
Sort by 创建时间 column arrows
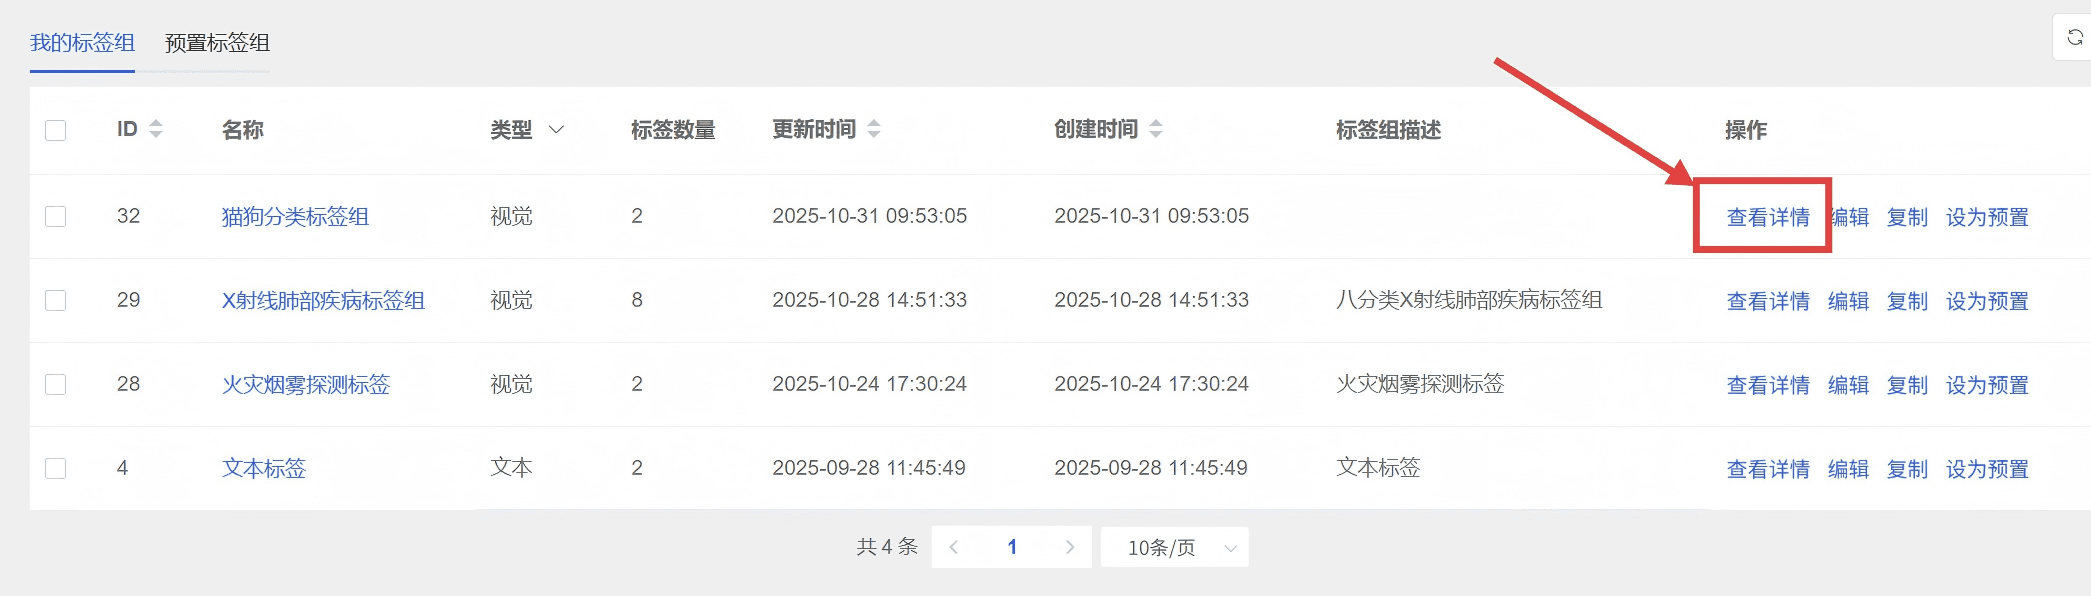(x=1155, y=129)
